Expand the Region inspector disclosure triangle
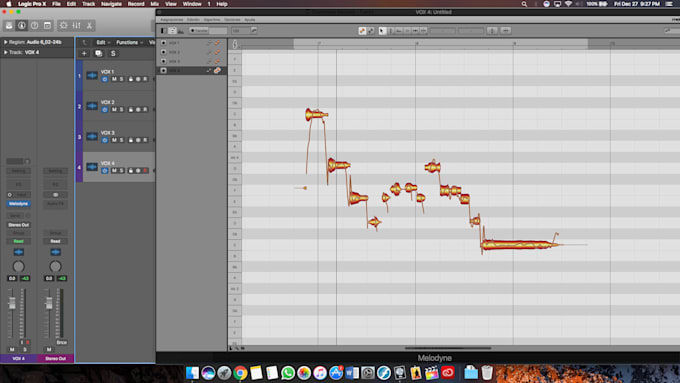Screen dimensions: 680x383 click(x=6, y=42)
